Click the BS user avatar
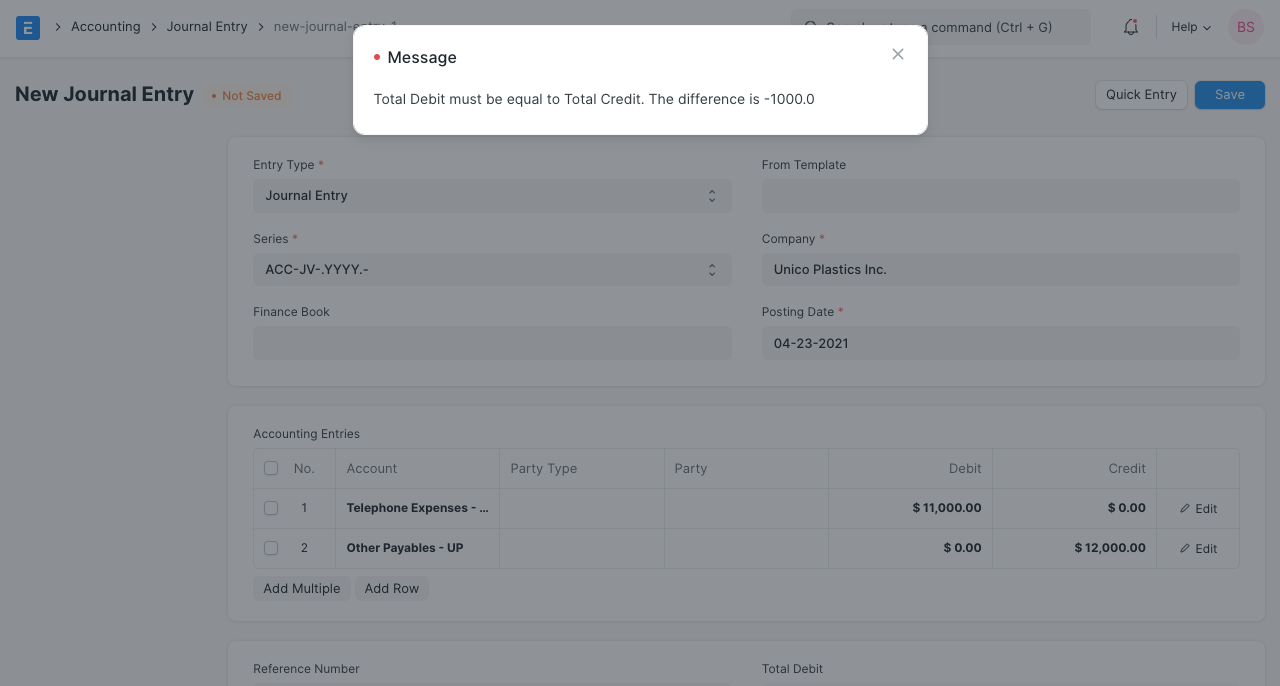Image resolution: width=1280 pixels, height=686 pixels. tap(1245, 27)
